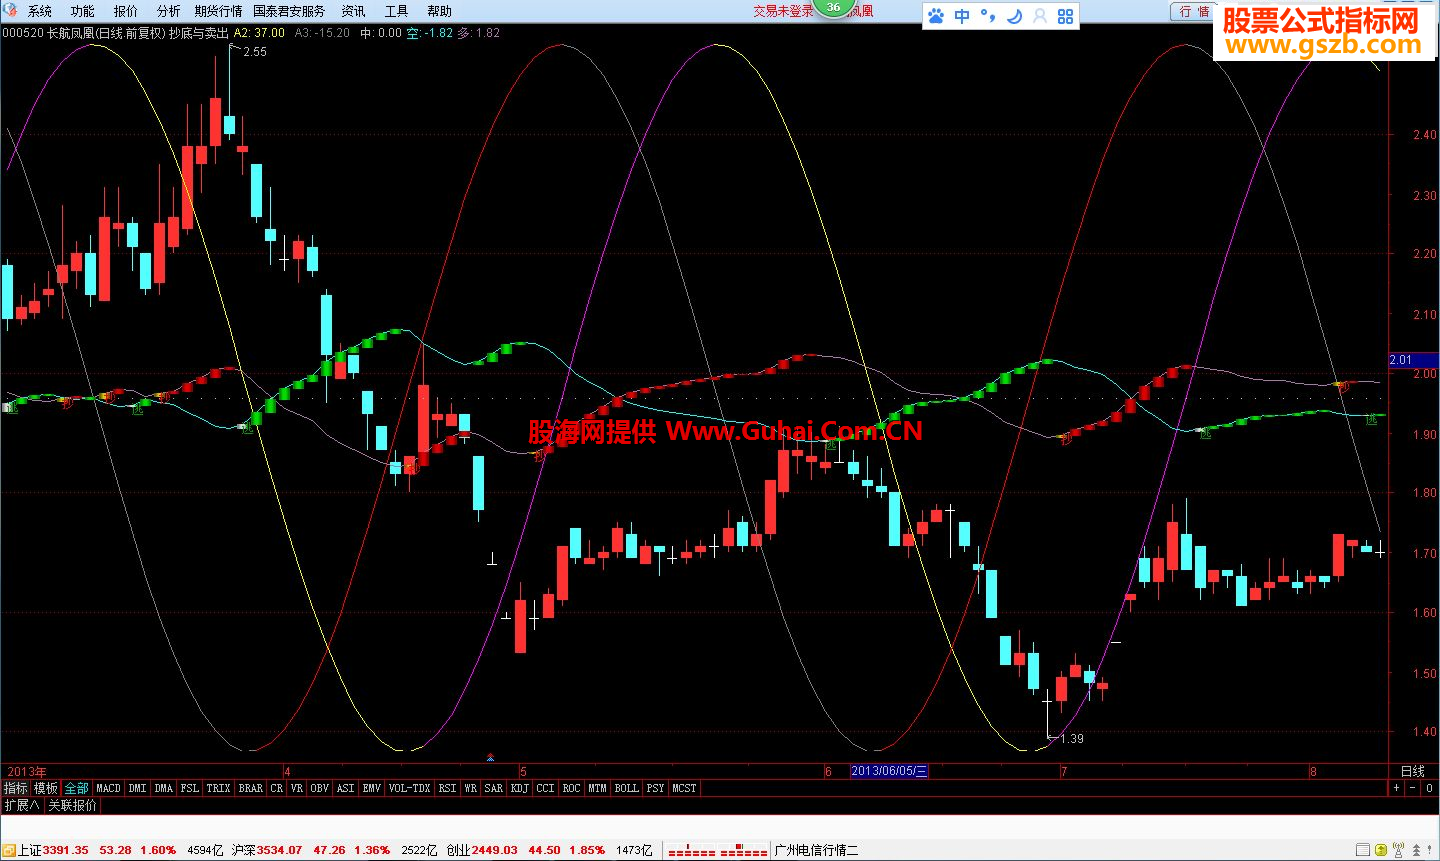Click the 日线 period selector
Viewport: 1440px width, 861px height.
point(1413,771)
